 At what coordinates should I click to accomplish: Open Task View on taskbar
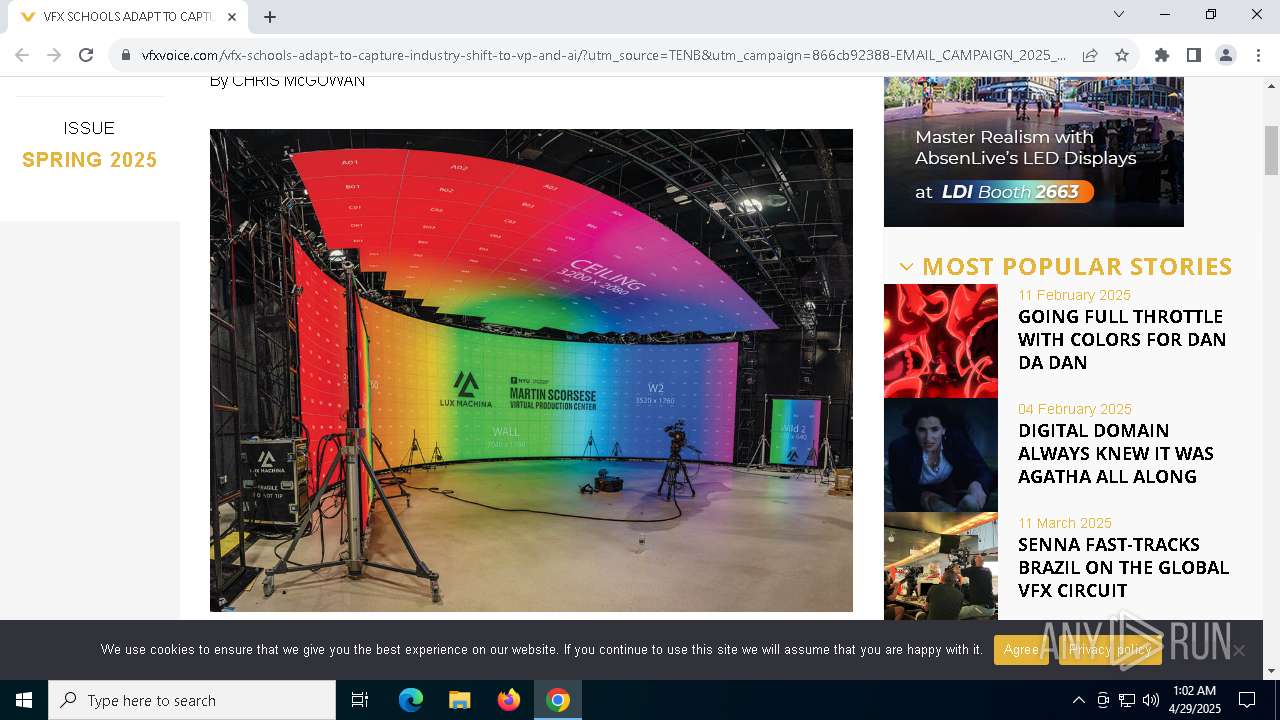360,700
